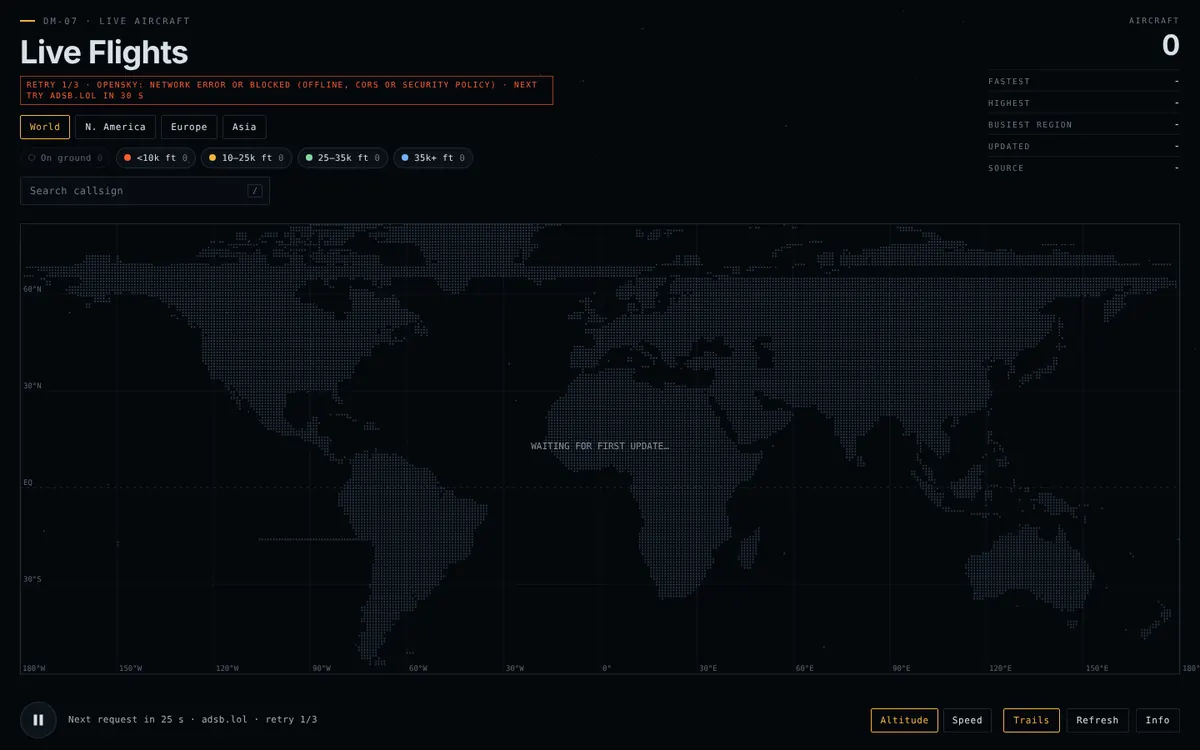Set color mode to Speed

pyautogui.click(x=967, y=720)
